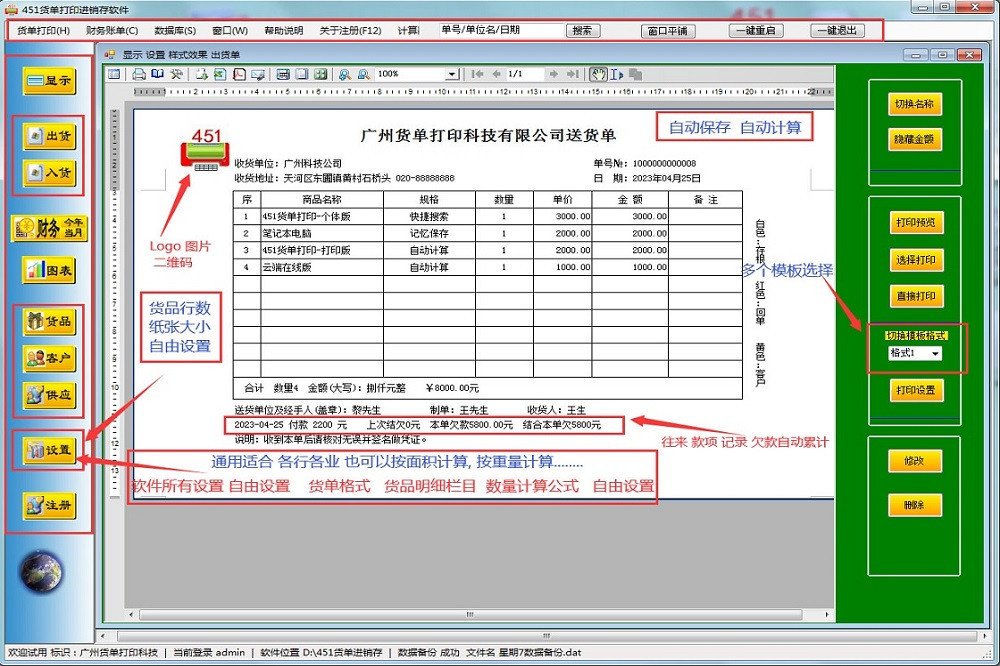Image resolution: width=1000 pixels, height=666 pixels.
Task: Click the 删除 button
Action: (x=915, y=505)
